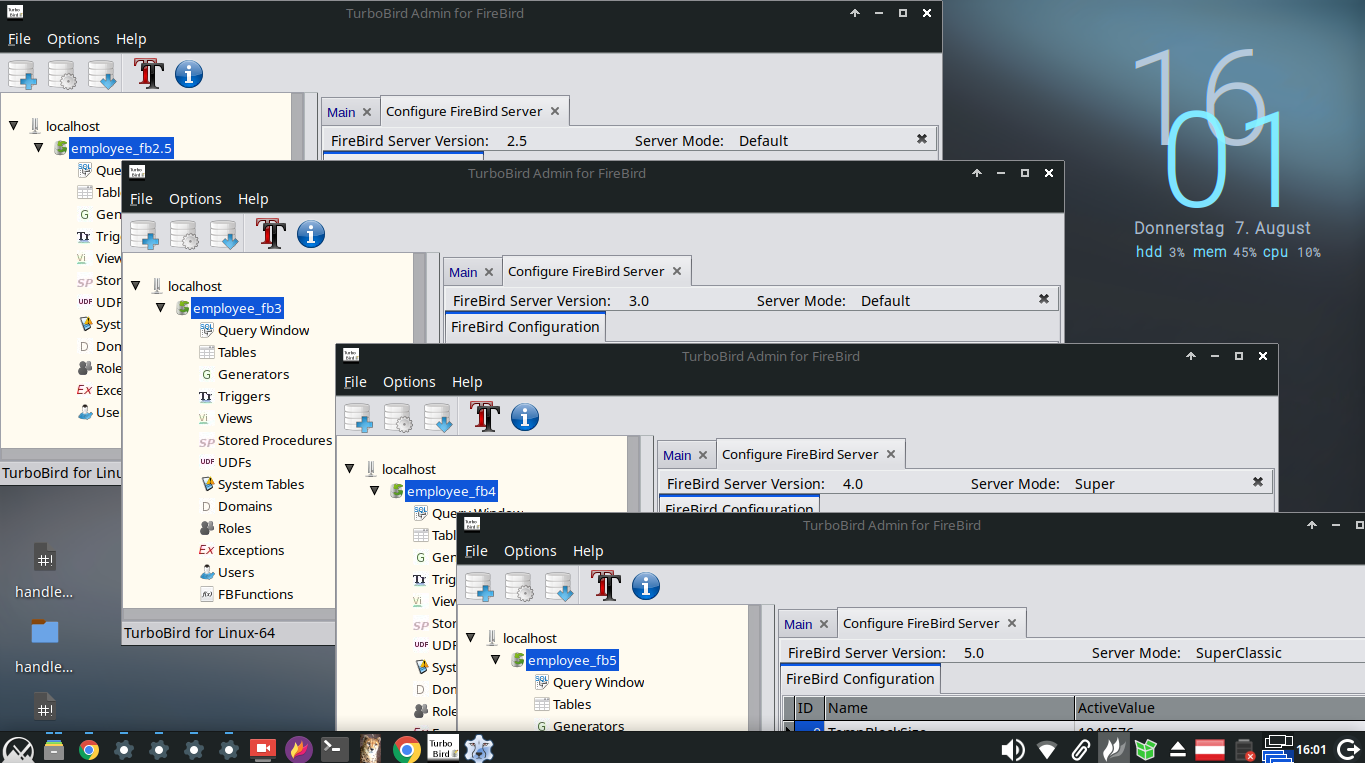Collapse localhost node in employee_fb2.5 window
This screenshot has width=1365, height=763.
14,126
